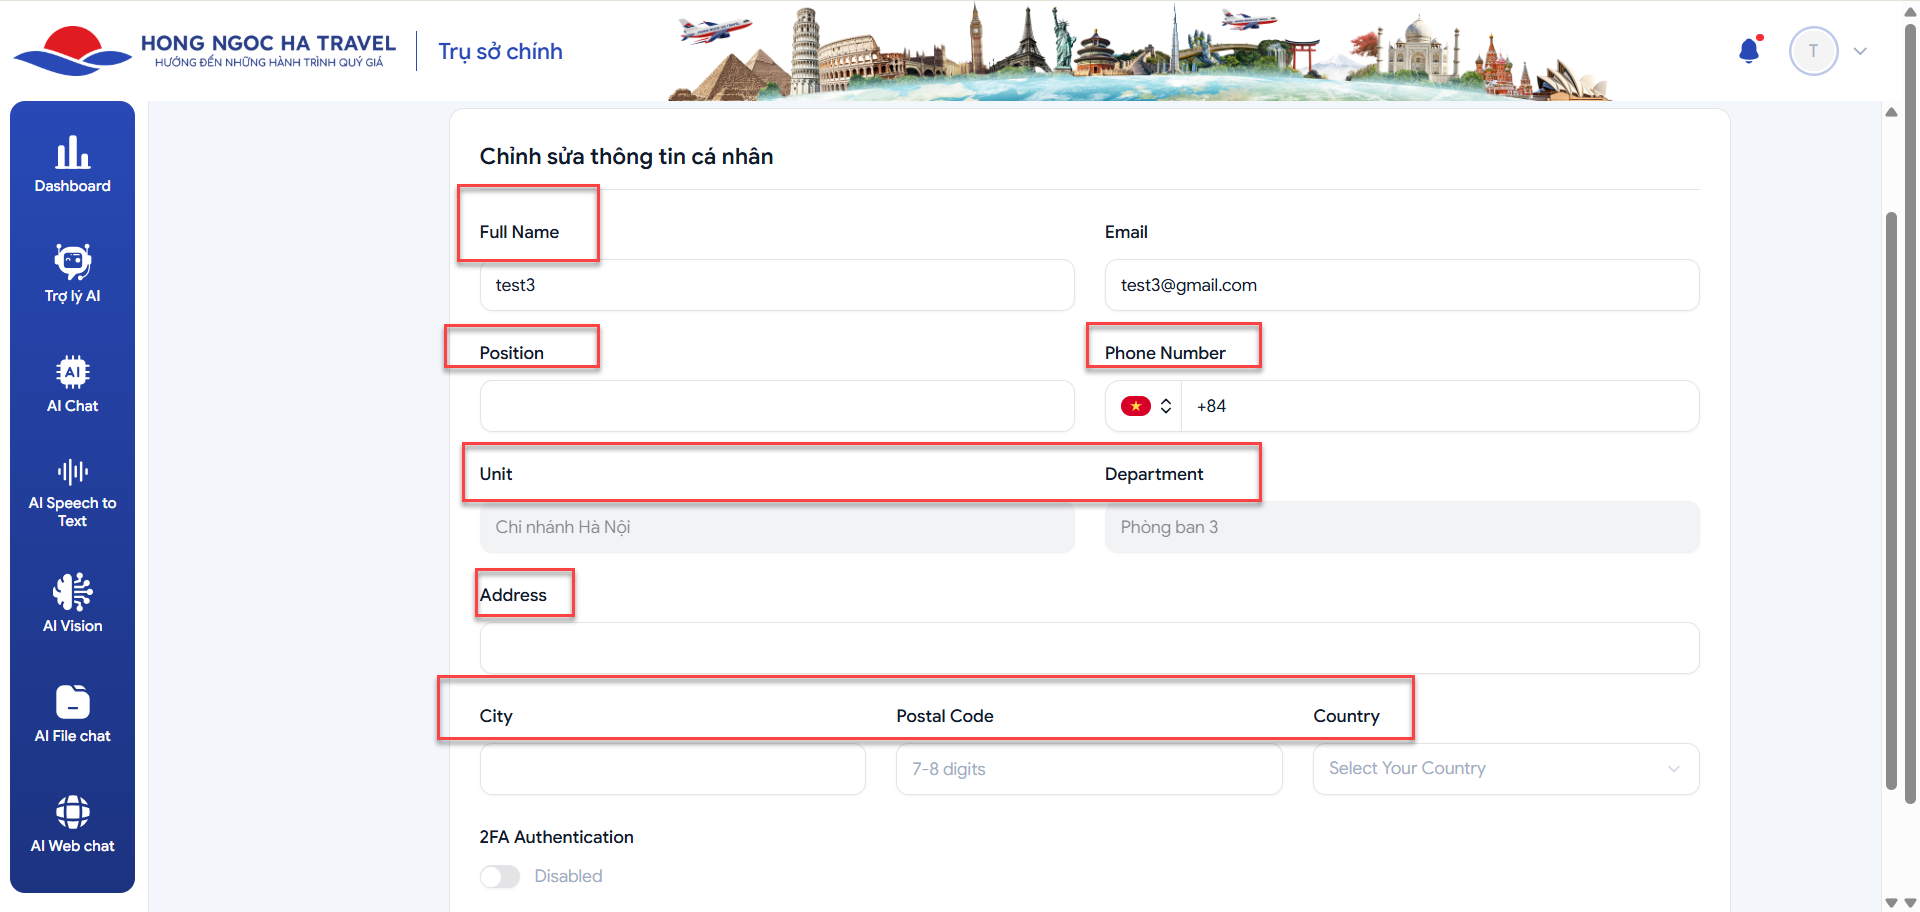Open the Trợ lý AI assistant

[72, 274]
